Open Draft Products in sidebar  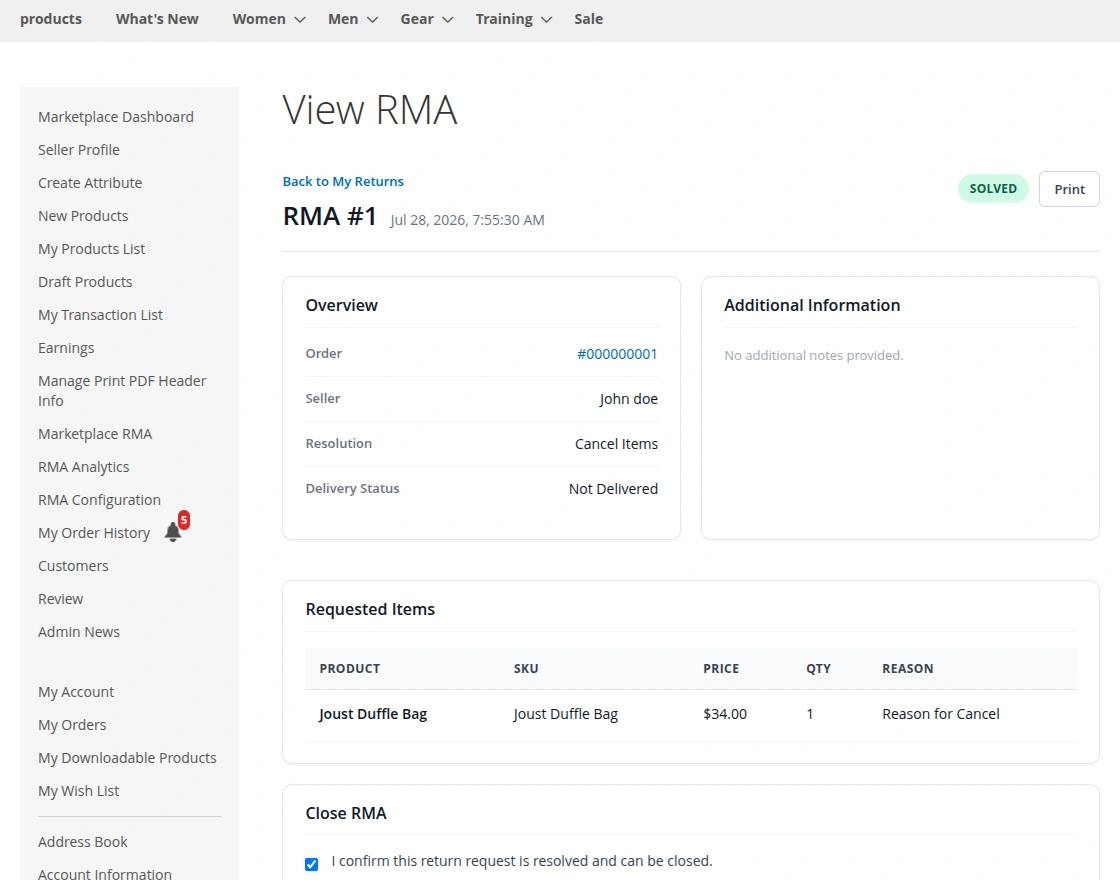click(85, 281)
